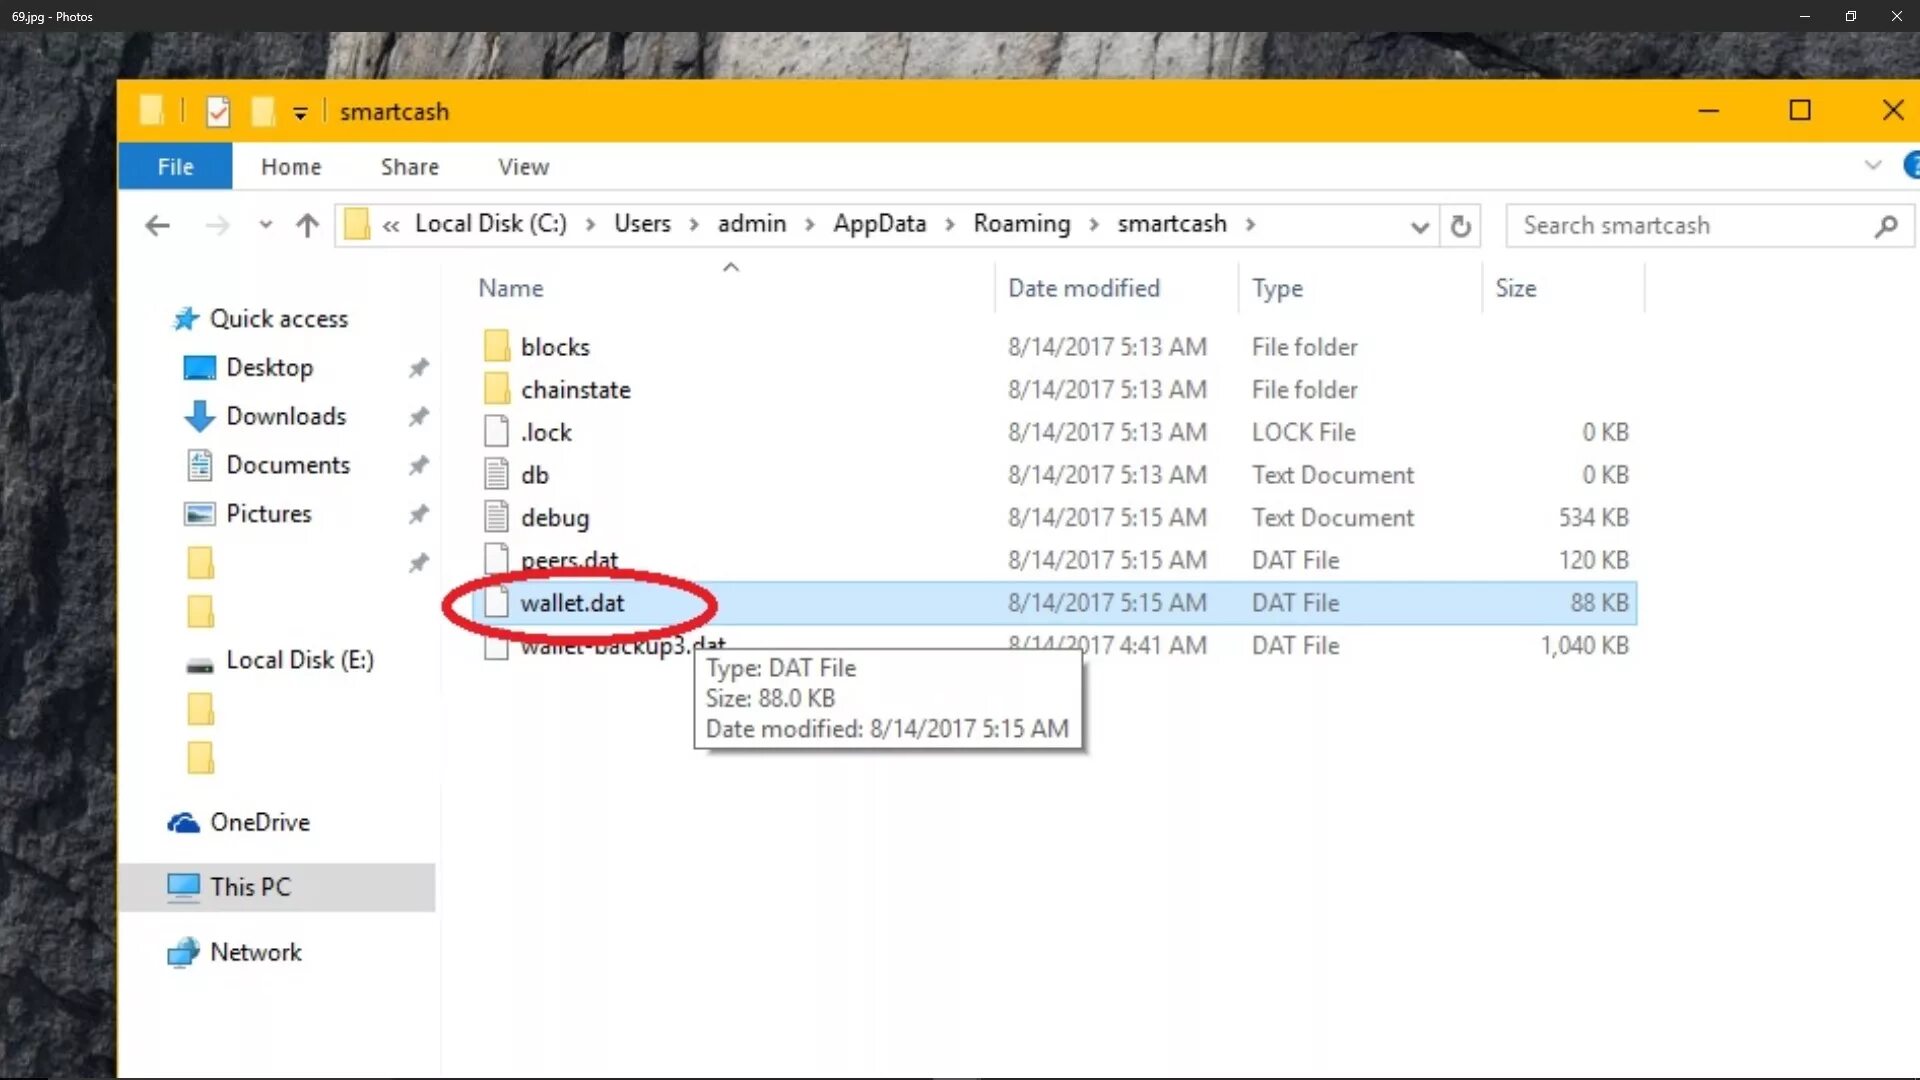
Task: Open the recent locations dropdown arrow
Action: [265, 225]
